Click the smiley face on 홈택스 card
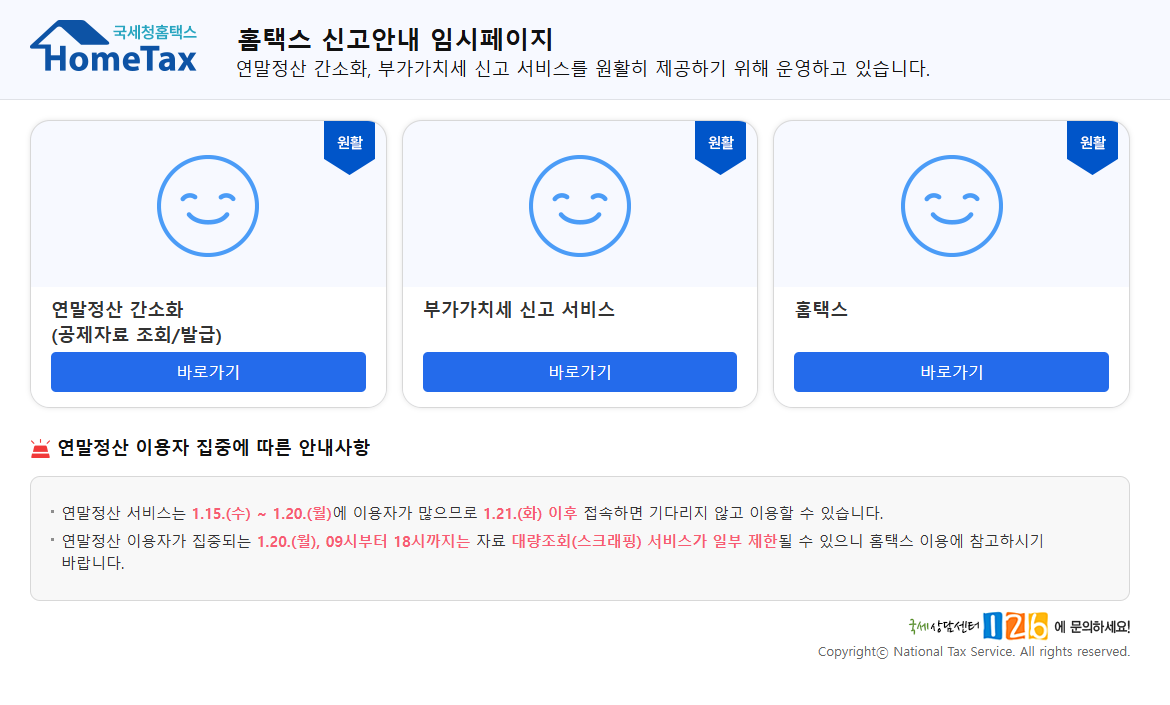The image size is (1170, 705). (951, 205)
